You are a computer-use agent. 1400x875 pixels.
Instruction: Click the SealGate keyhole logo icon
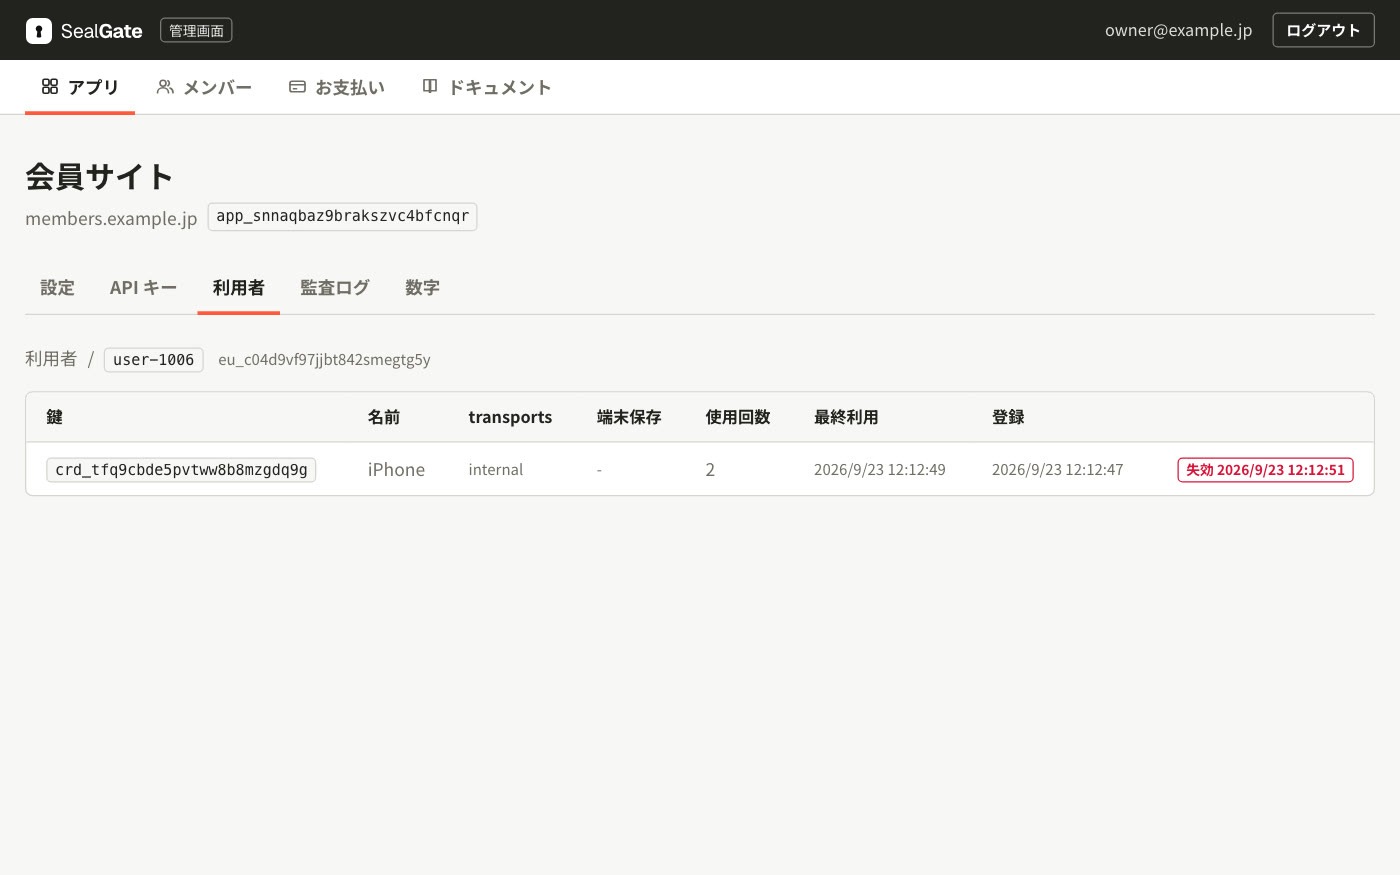[38, 31]
